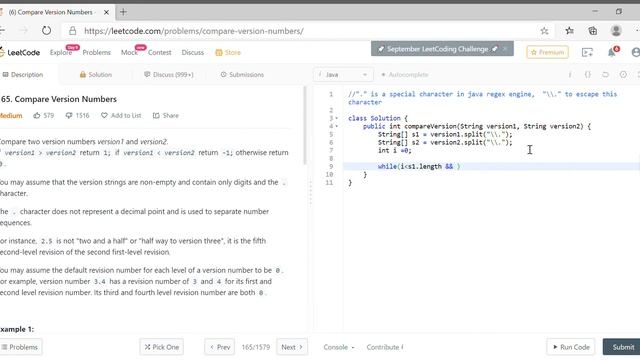Image resolution: width=640 pixels, height=360 pixels.
Task: Open the Contribute link
Action: pyautogui.click(x=384, y=347)
